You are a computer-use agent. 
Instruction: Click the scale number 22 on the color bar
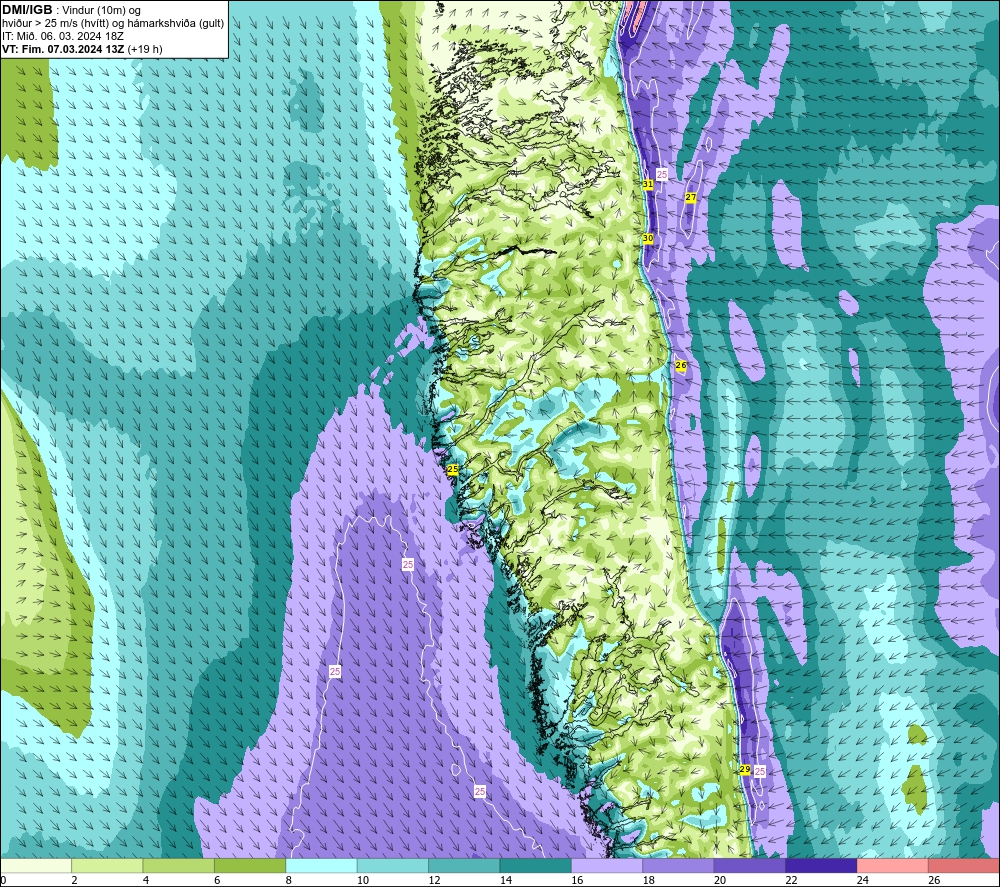click(x=791, y=881)
